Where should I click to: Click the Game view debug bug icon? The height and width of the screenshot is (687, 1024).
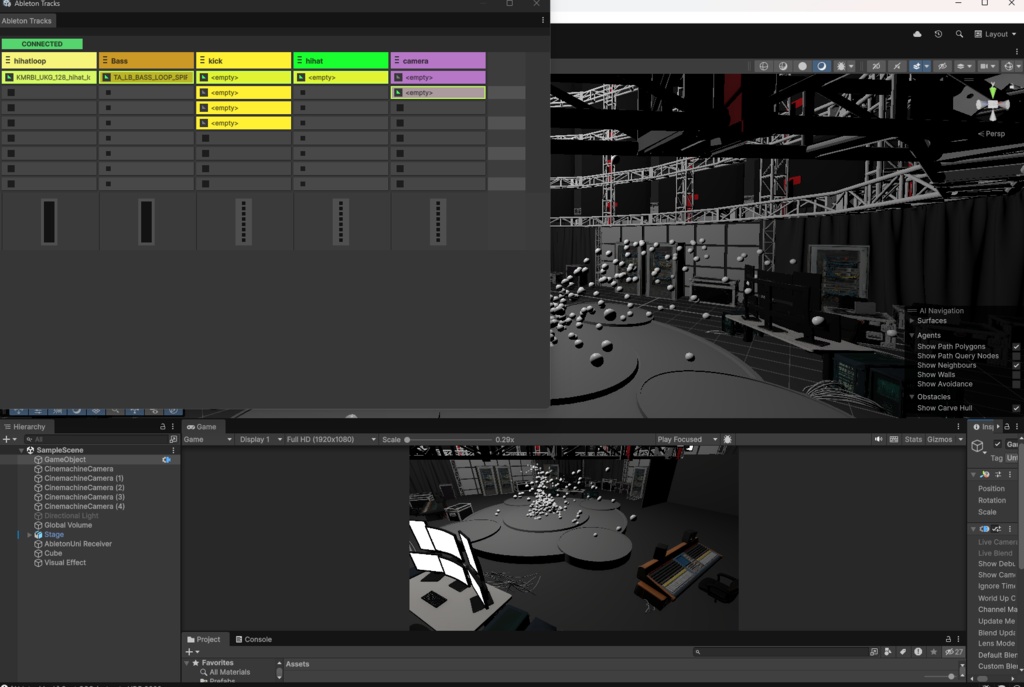728,439
